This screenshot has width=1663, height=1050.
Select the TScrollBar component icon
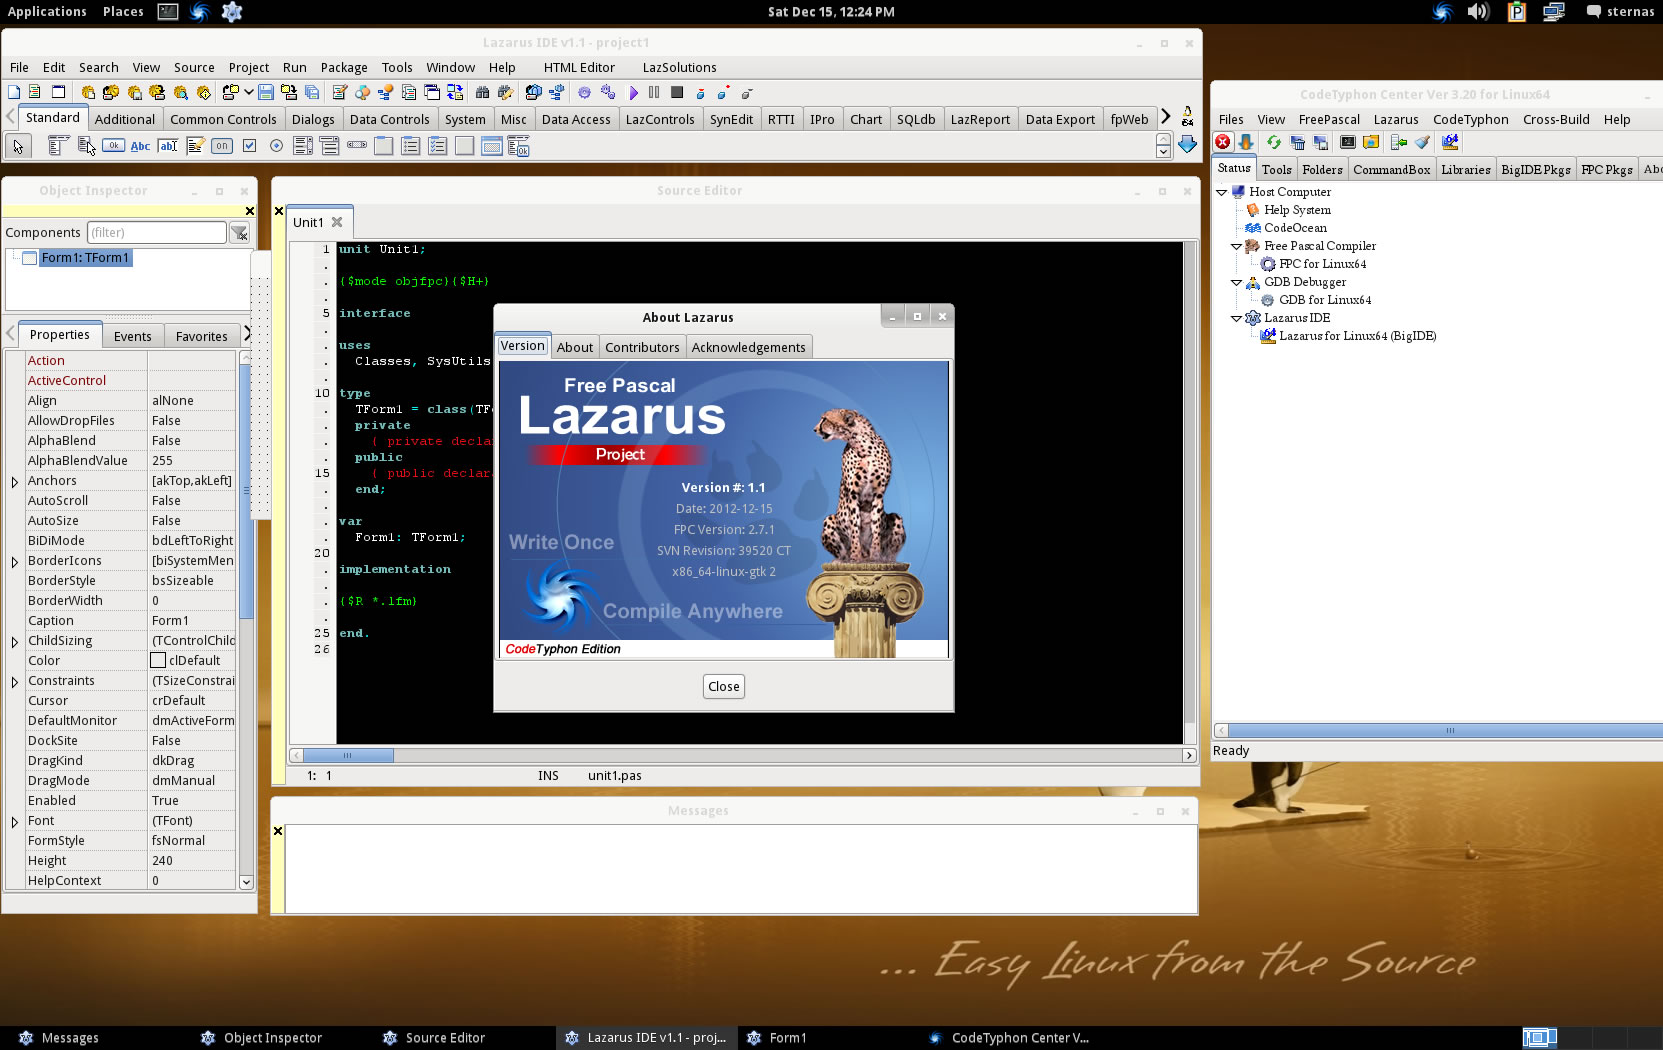(357, 146)
